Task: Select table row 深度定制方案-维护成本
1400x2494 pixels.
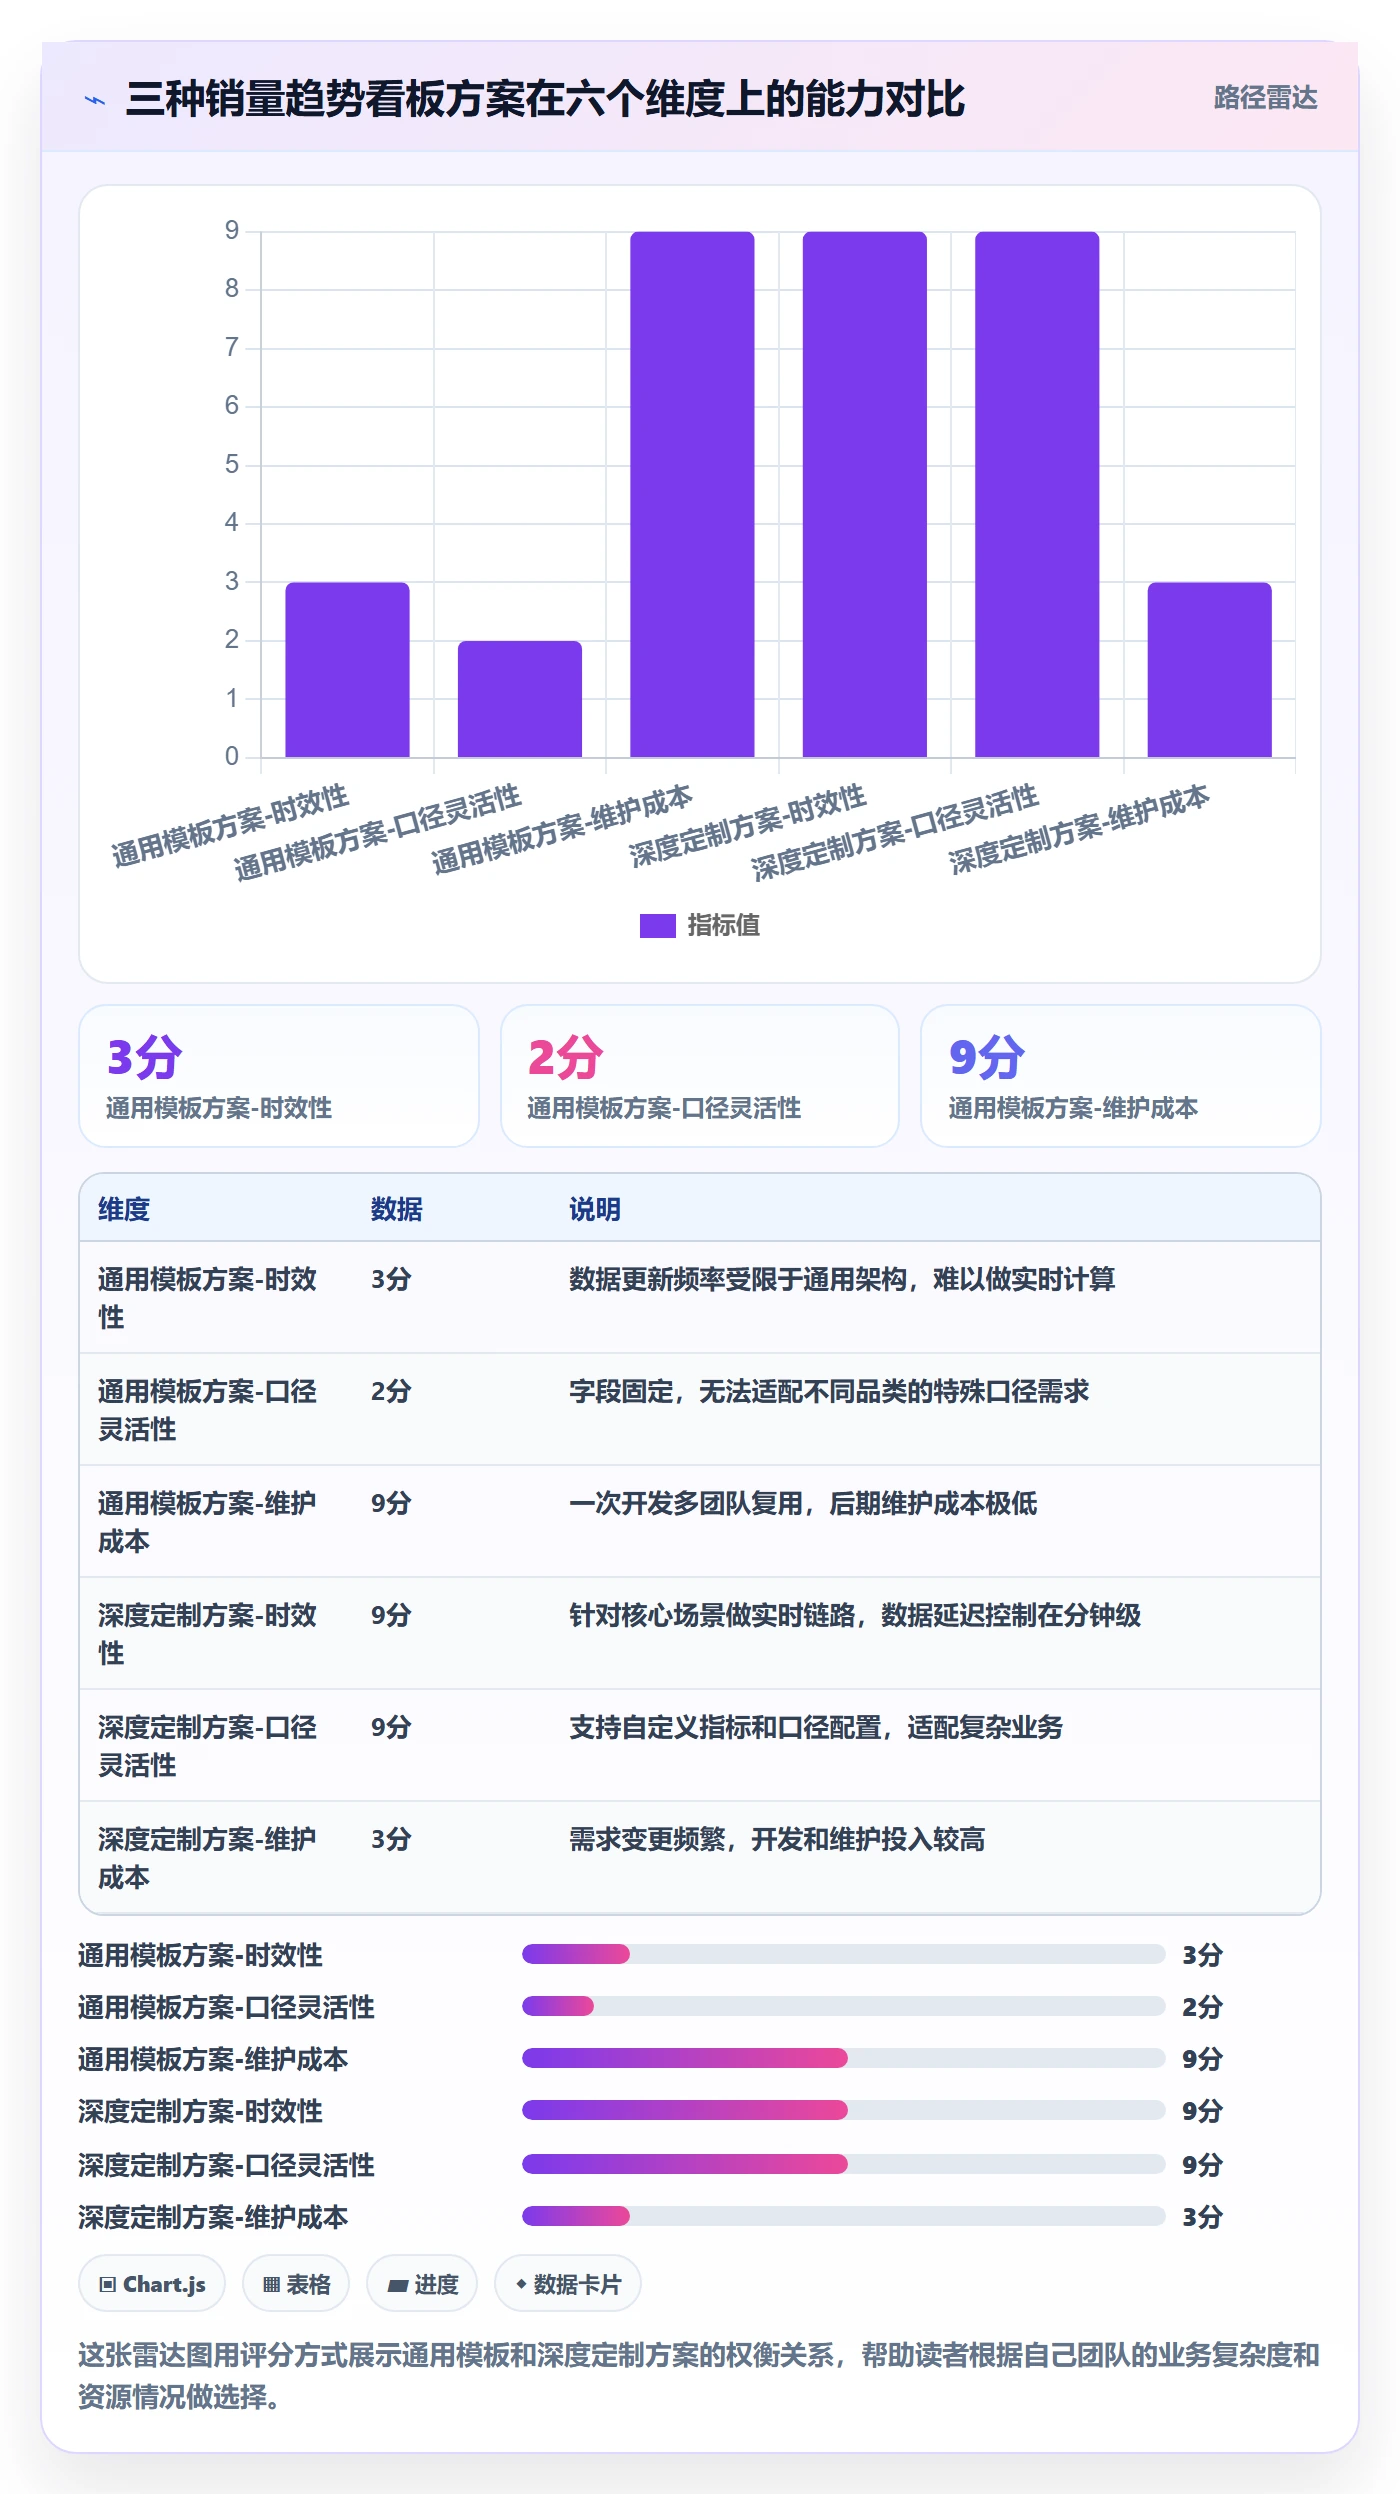Action: 700,1858
